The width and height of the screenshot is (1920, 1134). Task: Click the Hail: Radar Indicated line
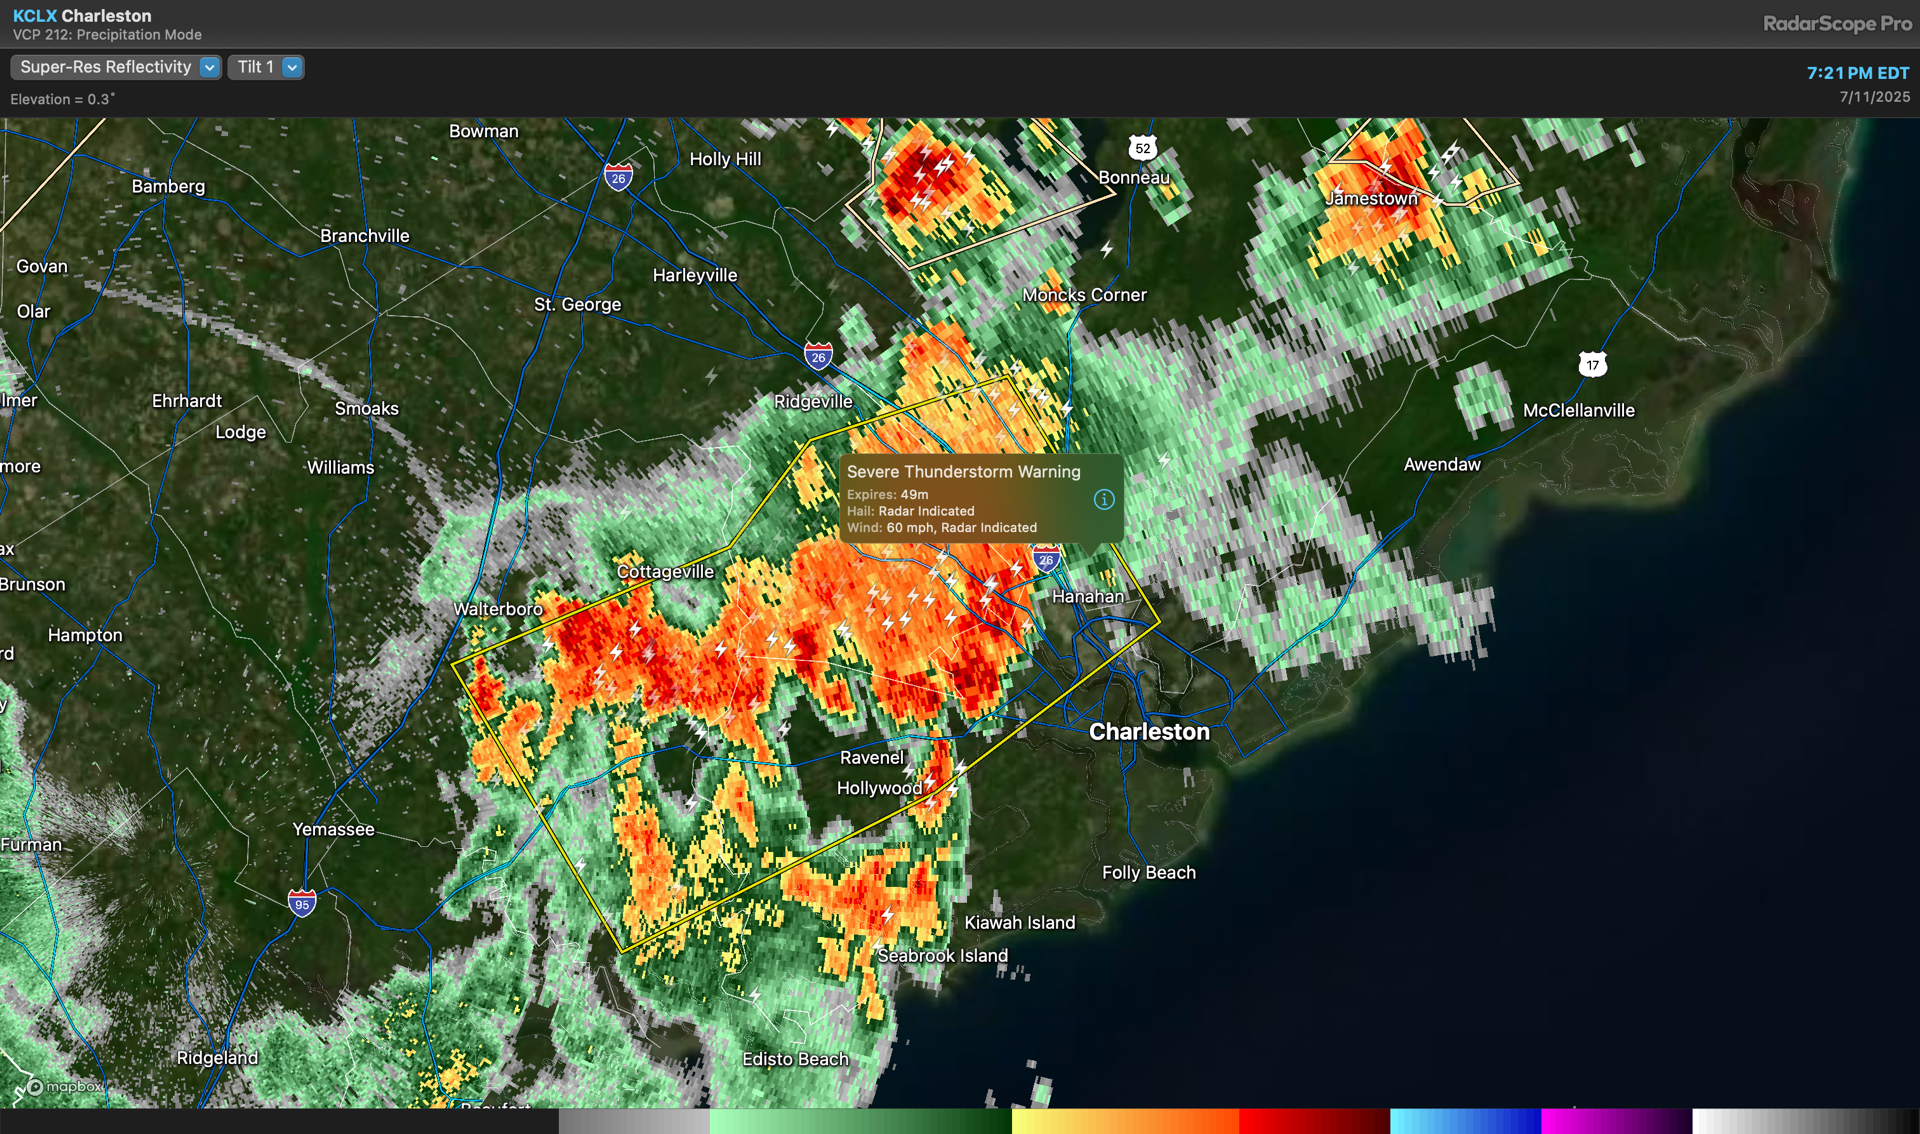(x=910, y=511)
